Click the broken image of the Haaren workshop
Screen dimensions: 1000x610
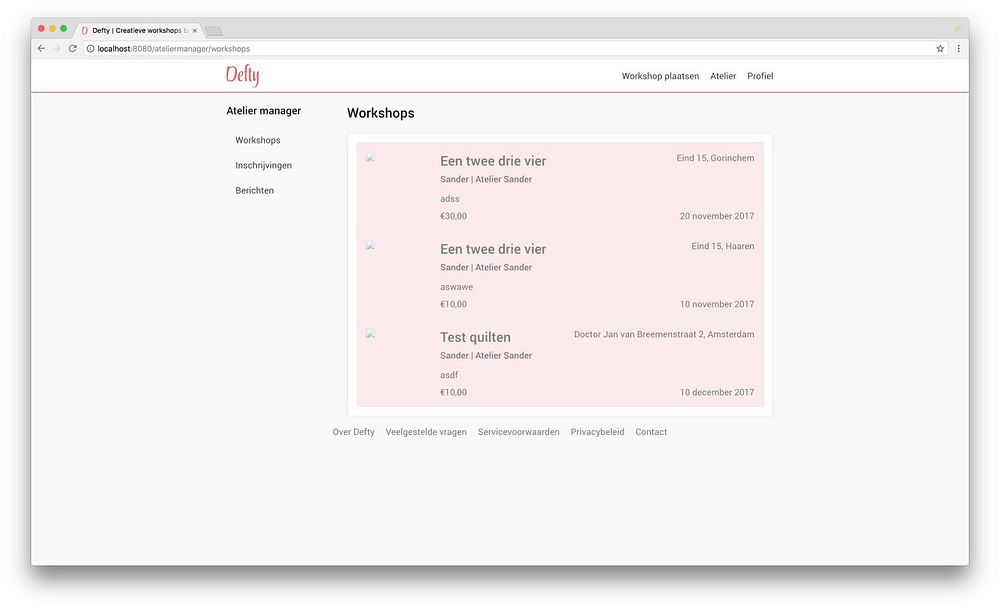pyautogui.click(x=370, y=246)
